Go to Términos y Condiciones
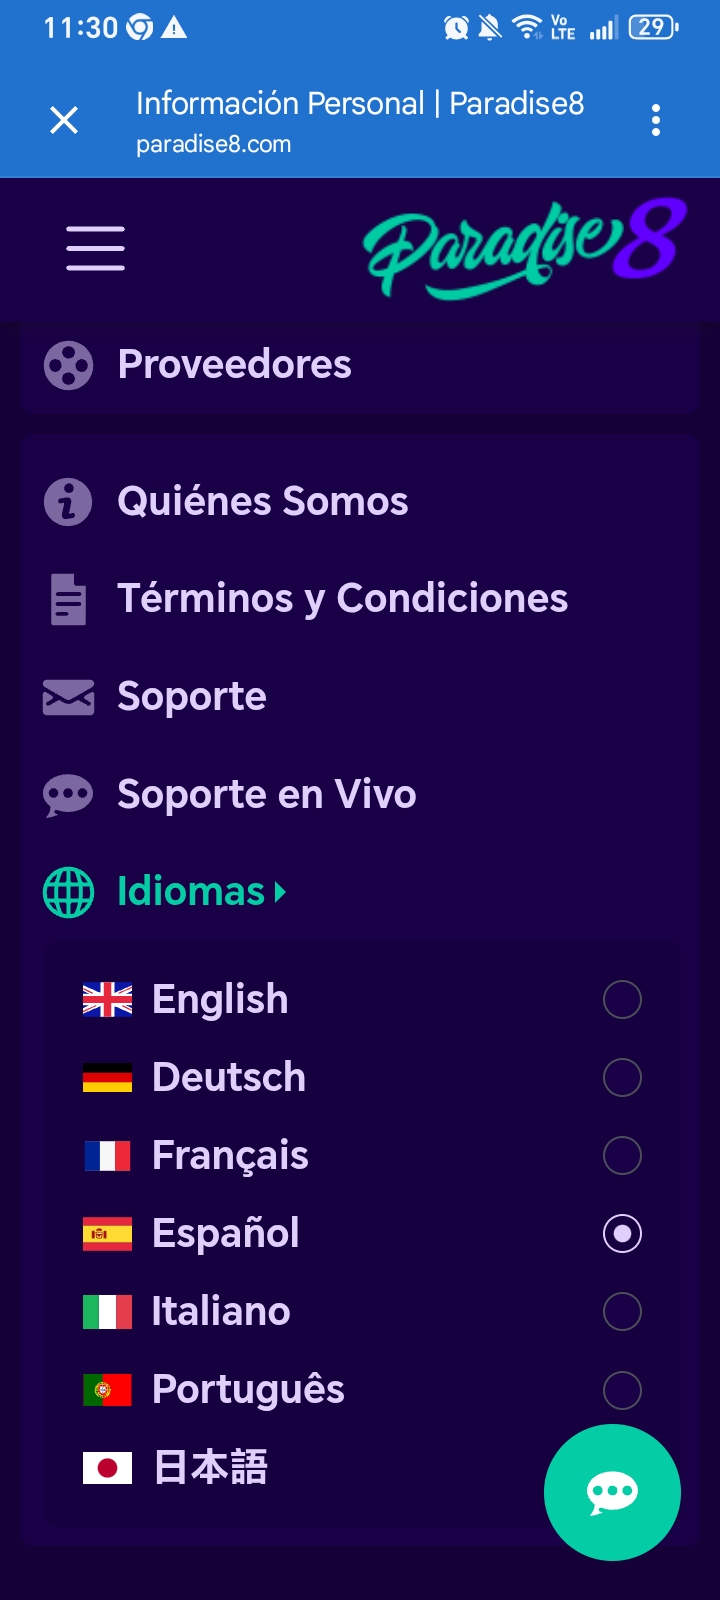This screenshot has width=720, height=1600. click(342, 599)
